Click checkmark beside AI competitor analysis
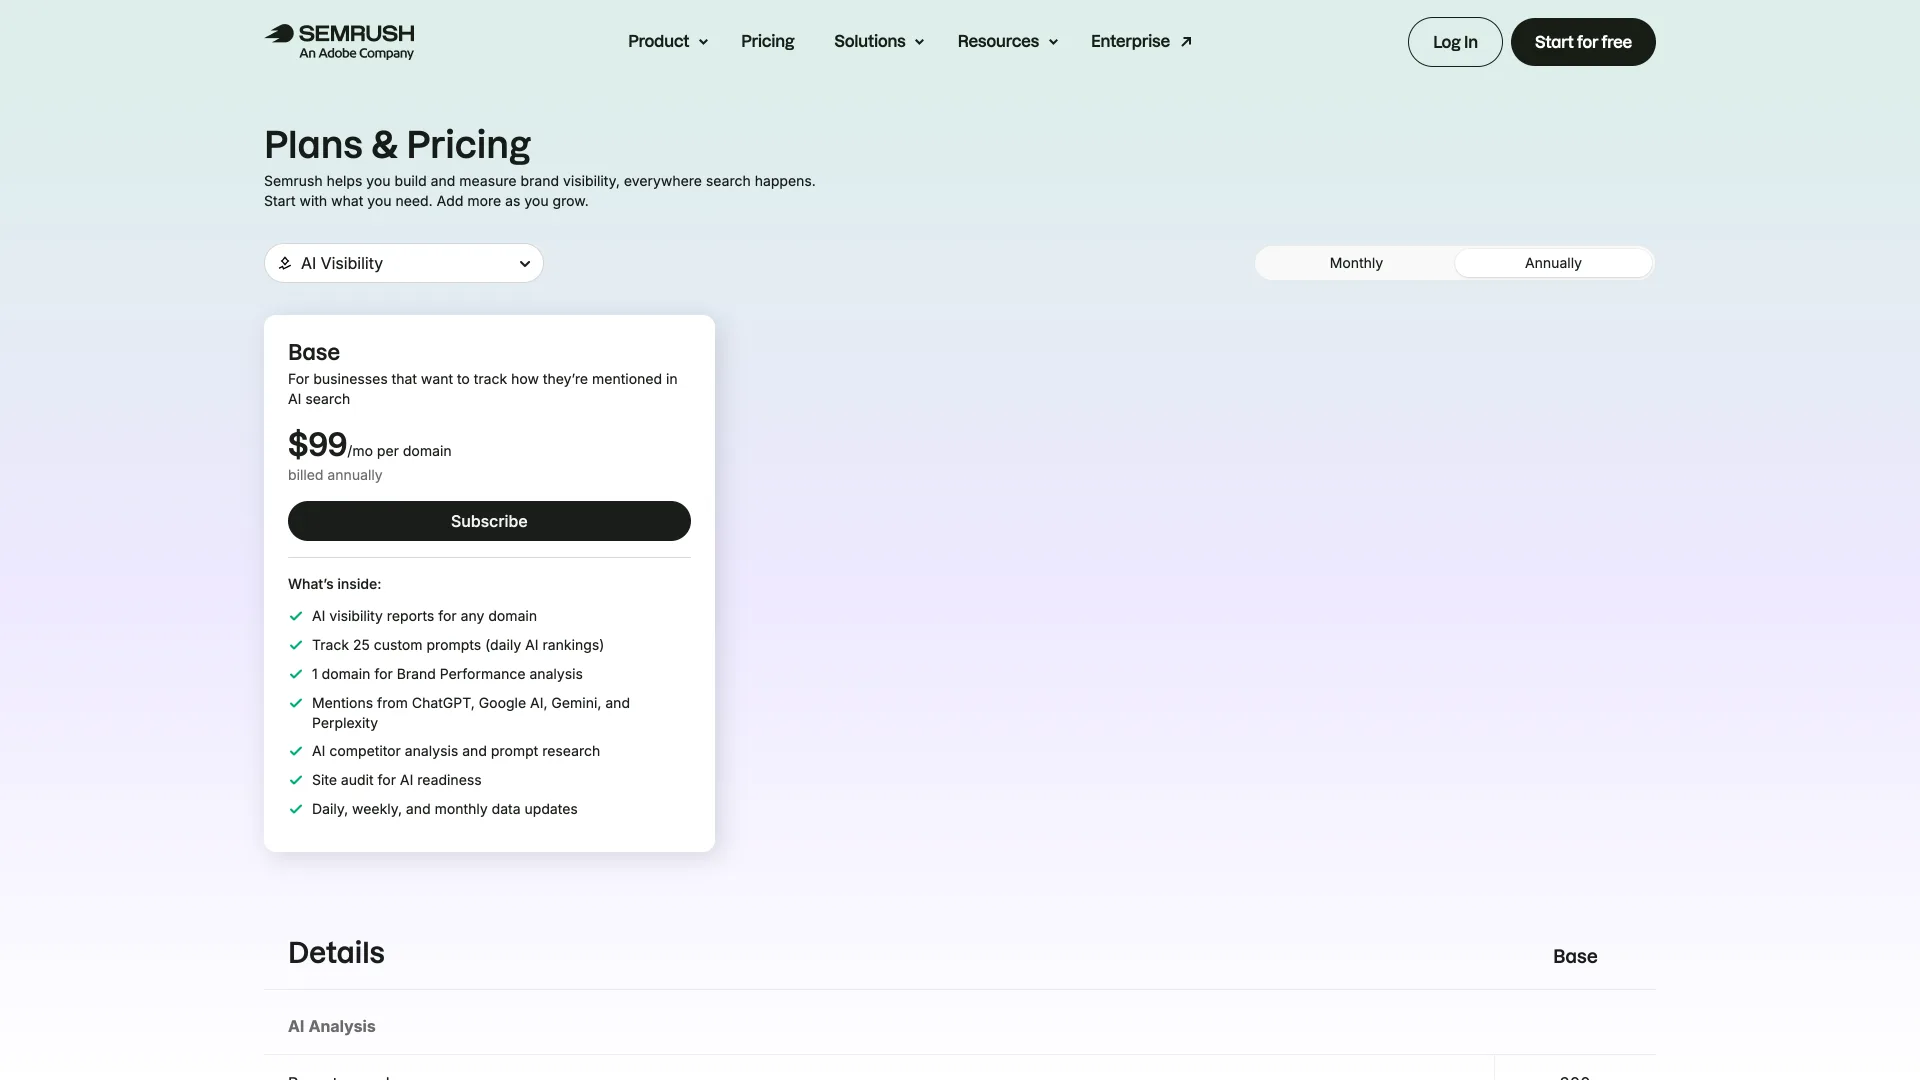Screen dimensions: 1920x1080 click(x=296, y=751)
